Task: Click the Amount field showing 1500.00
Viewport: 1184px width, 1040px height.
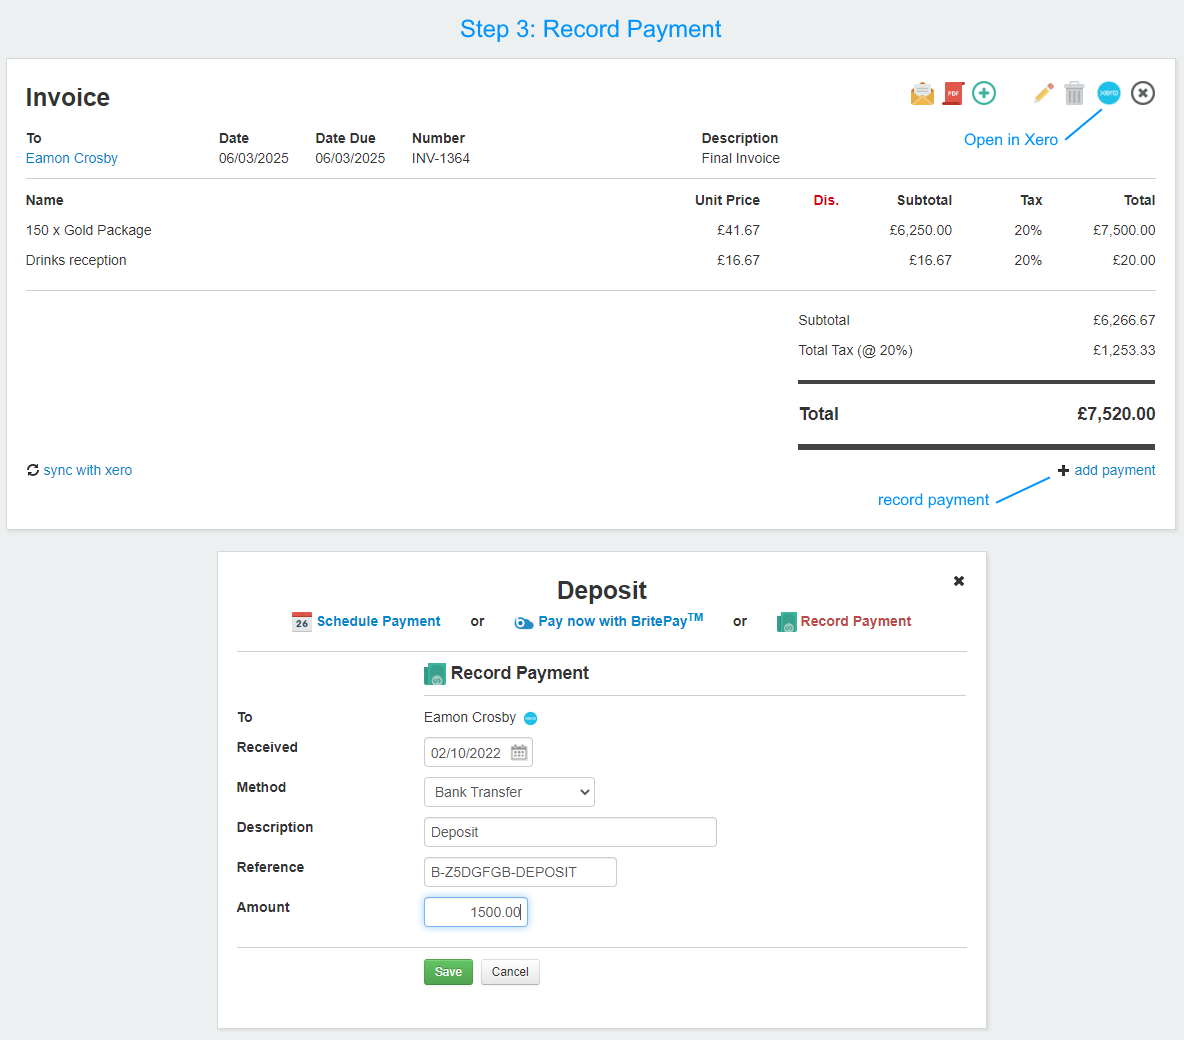Action: pyautogui.click(x=476, y=912)
